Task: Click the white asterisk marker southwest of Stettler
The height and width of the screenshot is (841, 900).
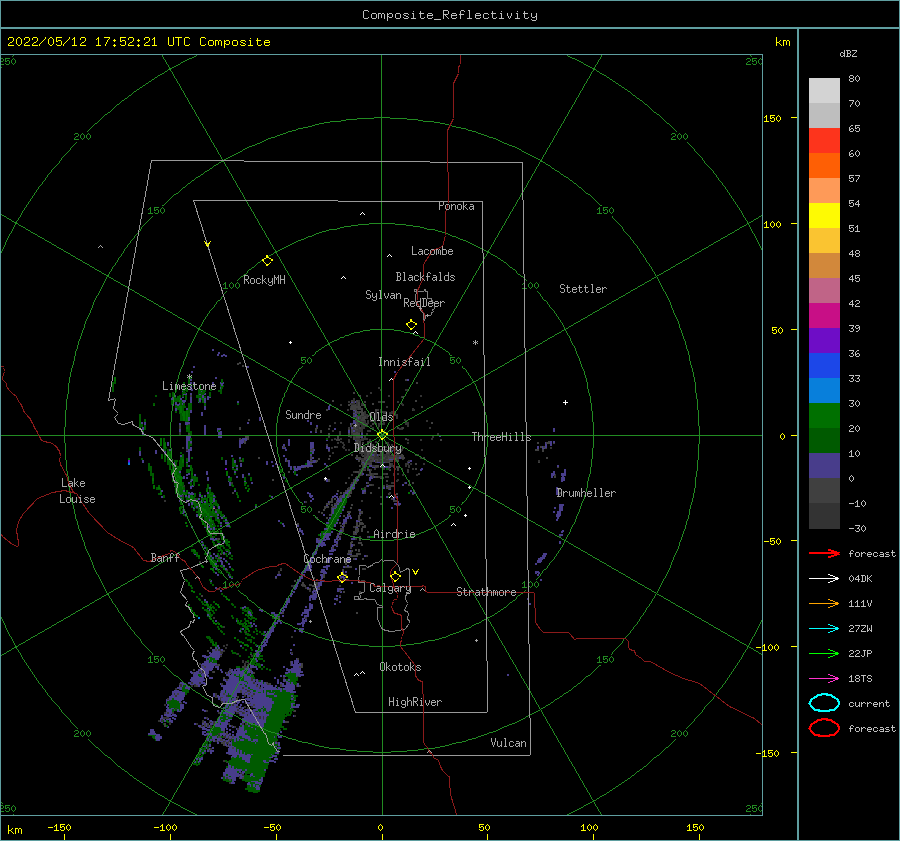Action: [x=475, y=343]
